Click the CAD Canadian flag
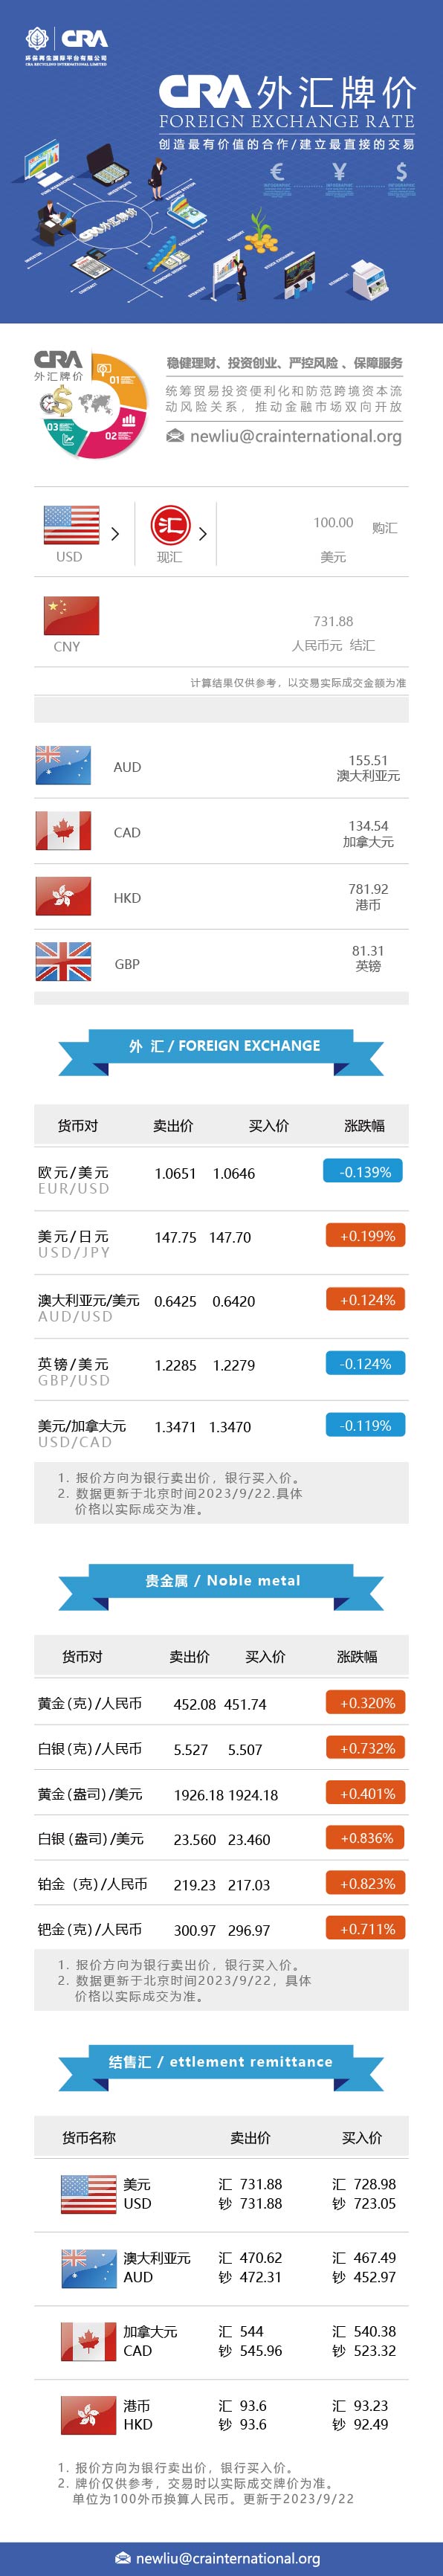Image resolution: width=443 pixels, height=2576 pixels. (63, 830)
